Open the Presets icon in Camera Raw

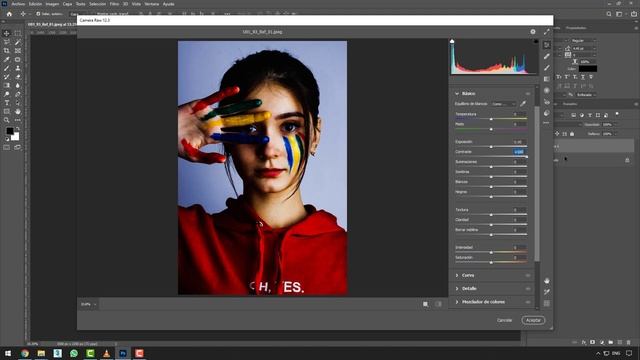(x=547, y=113)
